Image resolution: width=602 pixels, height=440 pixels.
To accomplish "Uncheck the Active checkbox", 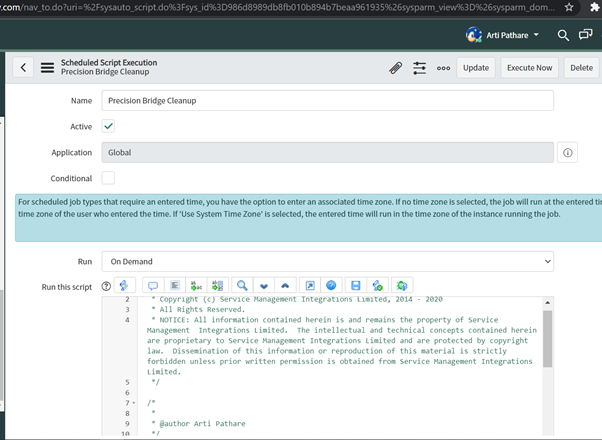I will (108, 126).
